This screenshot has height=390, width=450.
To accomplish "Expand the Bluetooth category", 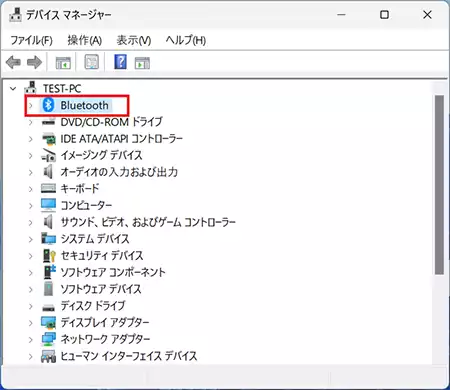I will coord(31,105).
